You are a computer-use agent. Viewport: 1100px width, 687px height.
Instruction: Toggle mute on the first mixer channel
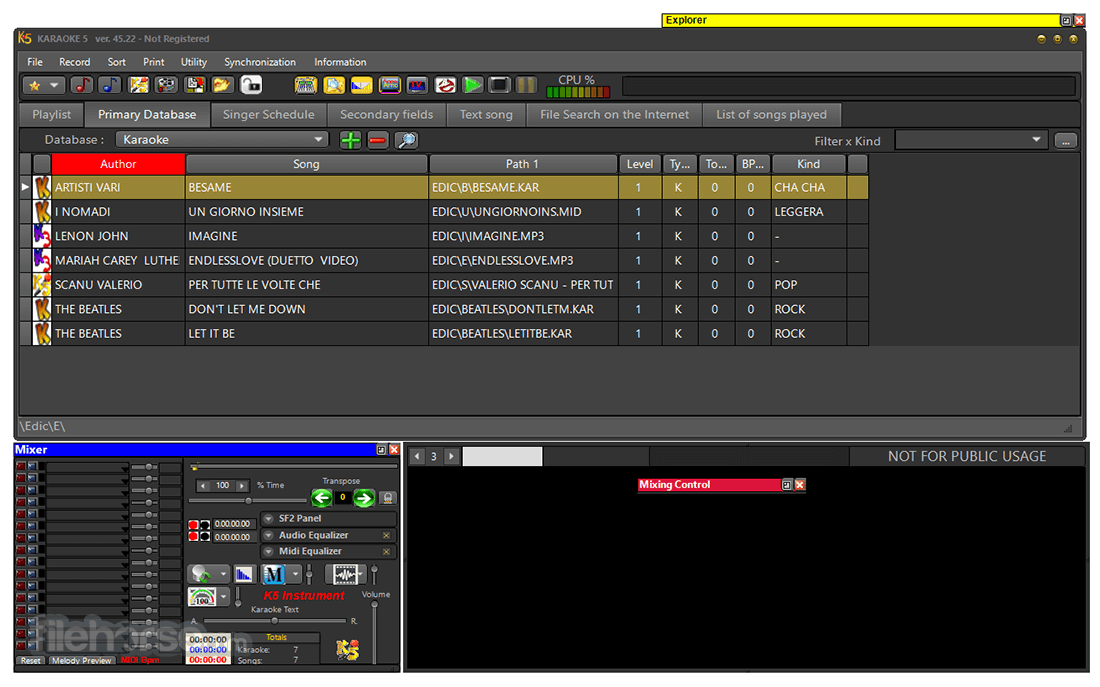21,466
